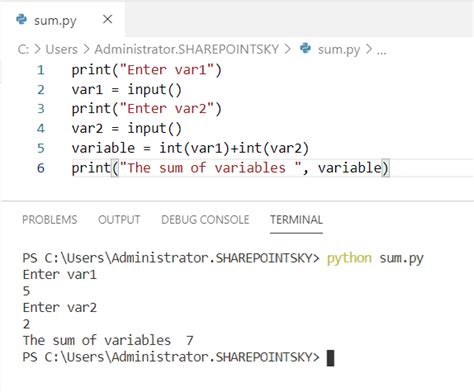Click line number 5 in gutter
Viewport: 474px width, 392px height.
click(x=41, y=148)
